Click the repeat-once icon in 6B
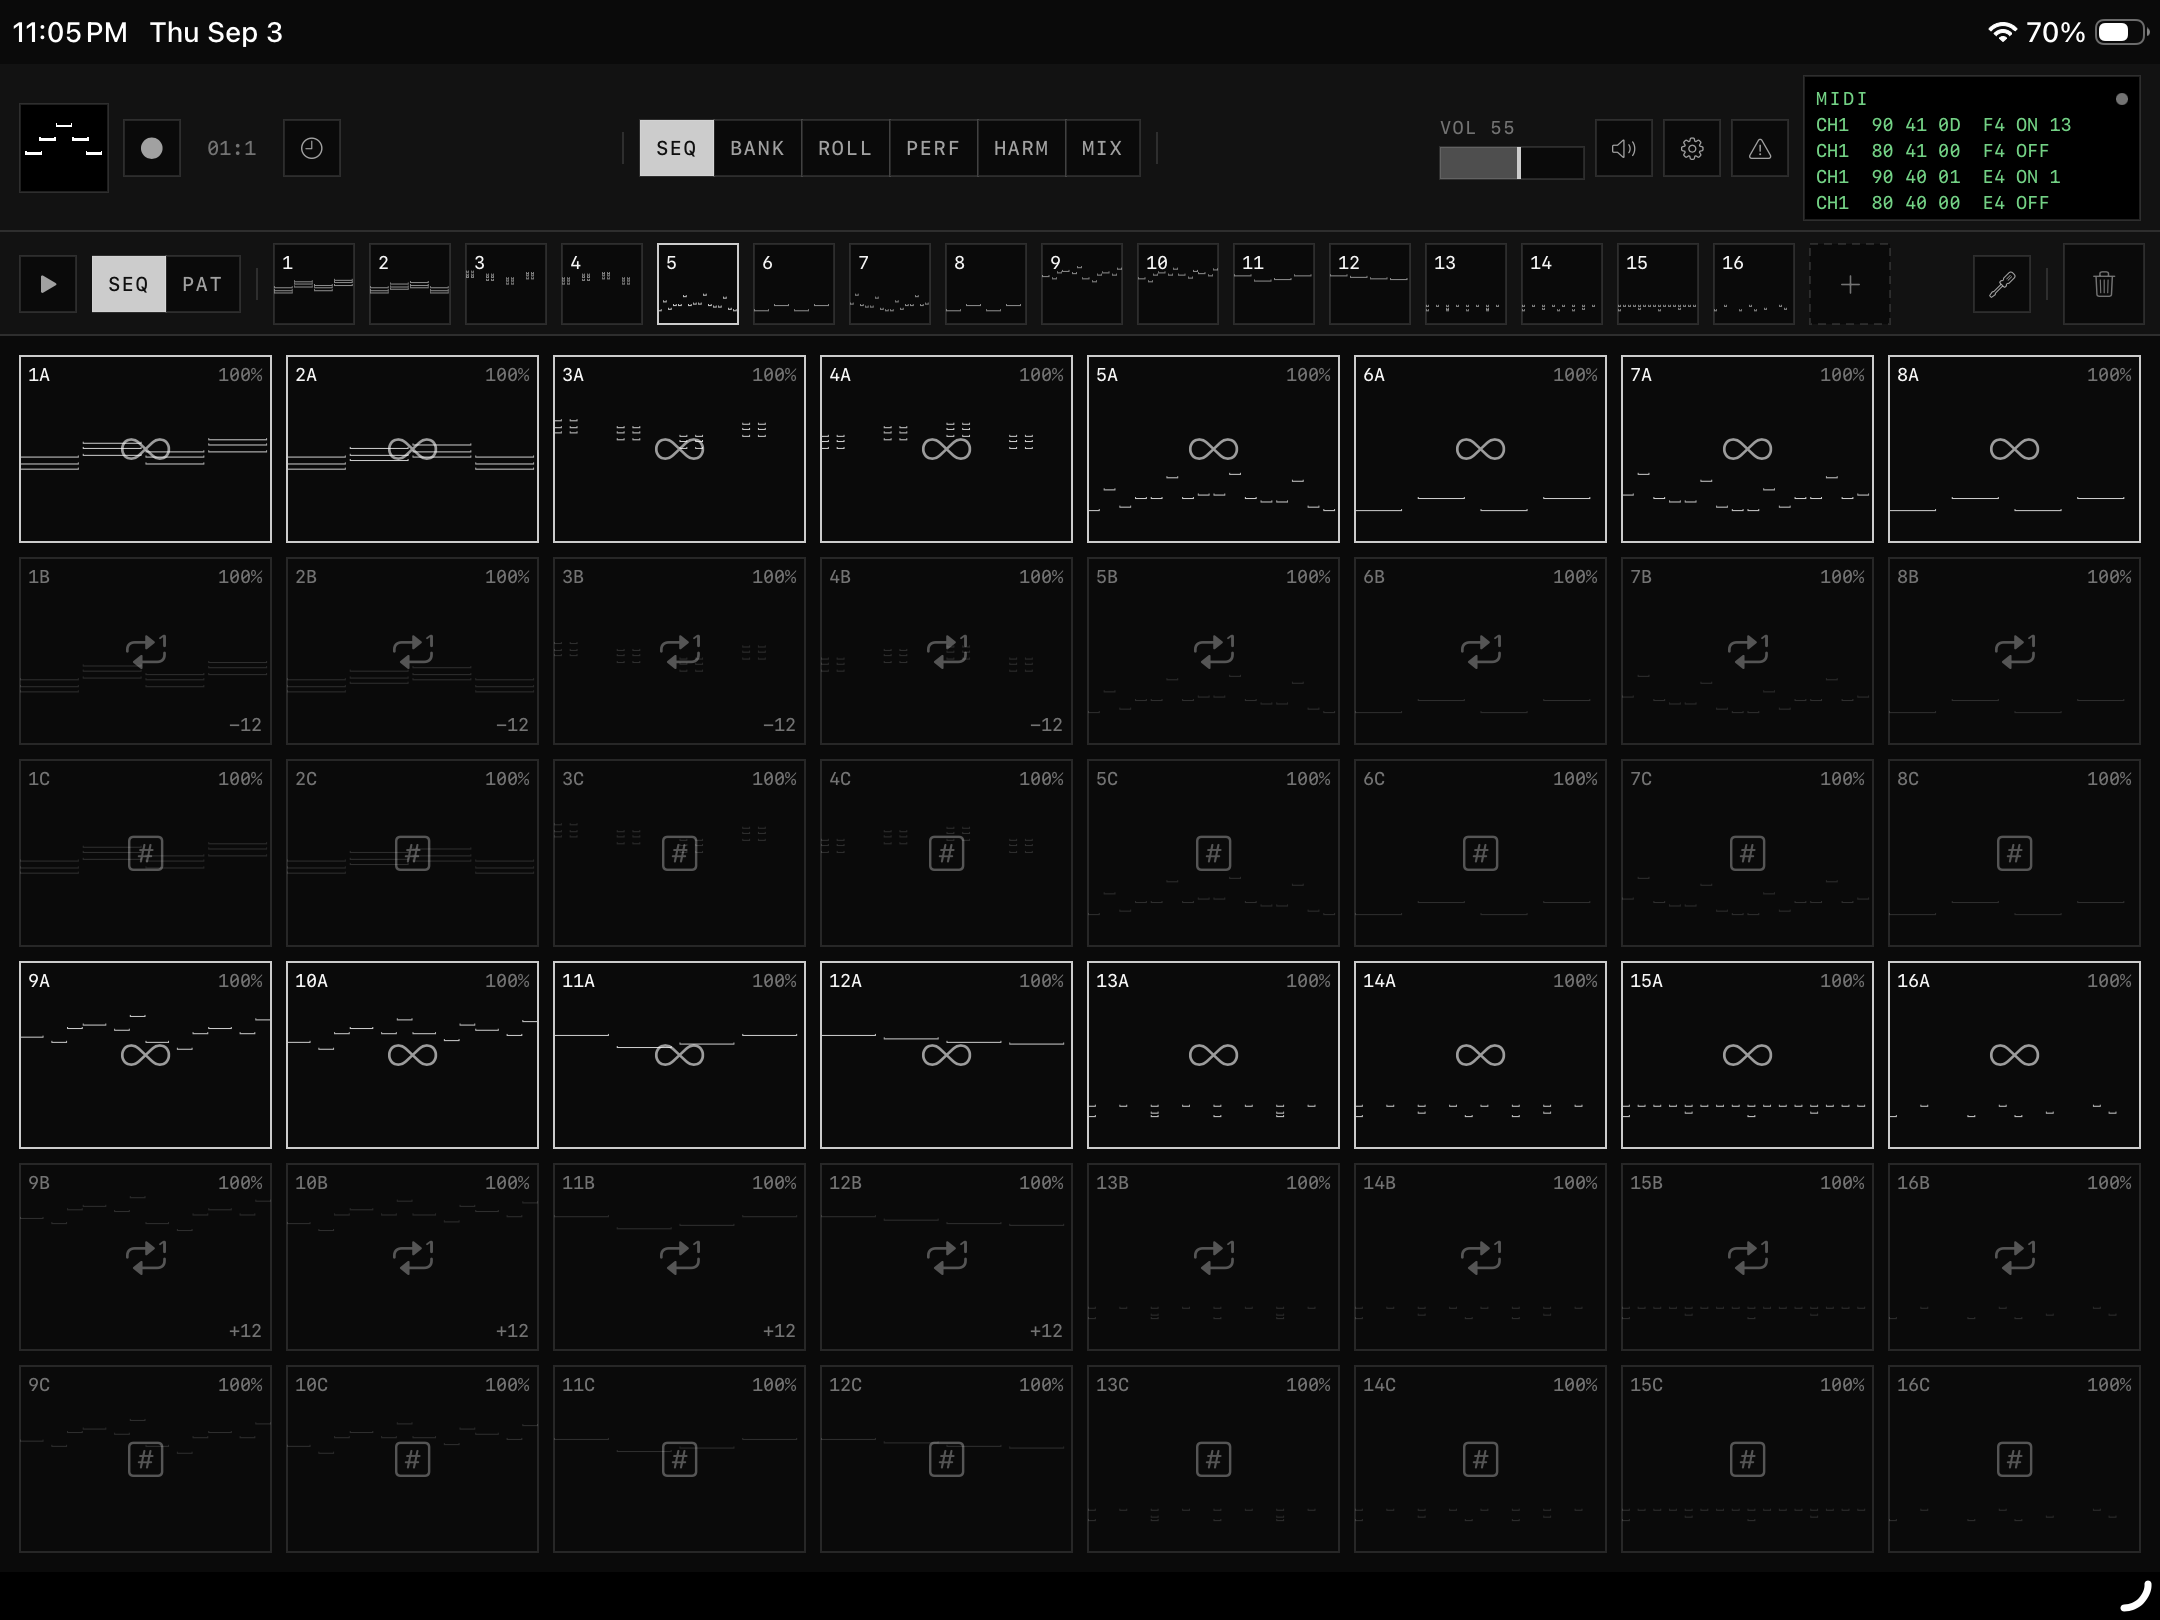This screenshot has height=1620, width=2160. point(1481,651)
